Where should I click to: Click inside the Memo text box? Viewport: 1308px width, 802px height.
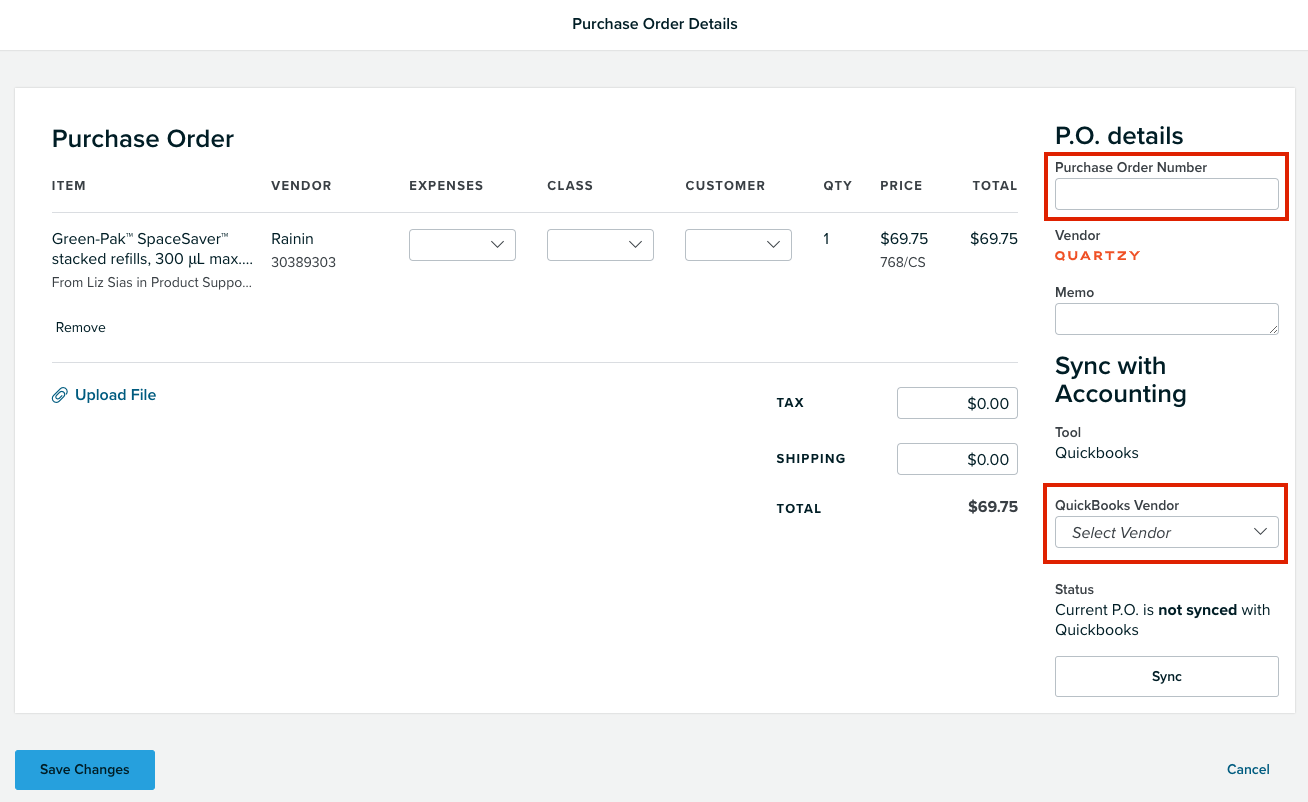pyautogui.click(x=1166, y=318)
